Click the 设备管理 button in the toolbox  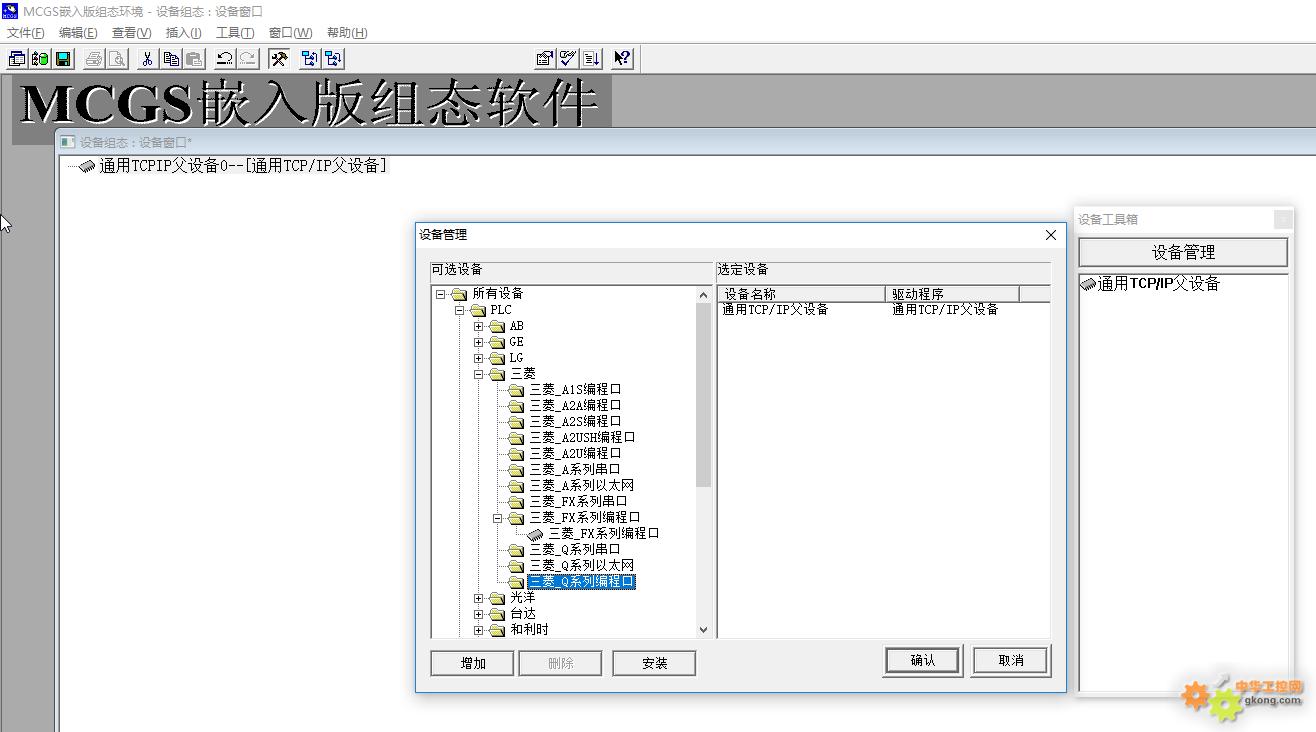(x=1183, y=252)
